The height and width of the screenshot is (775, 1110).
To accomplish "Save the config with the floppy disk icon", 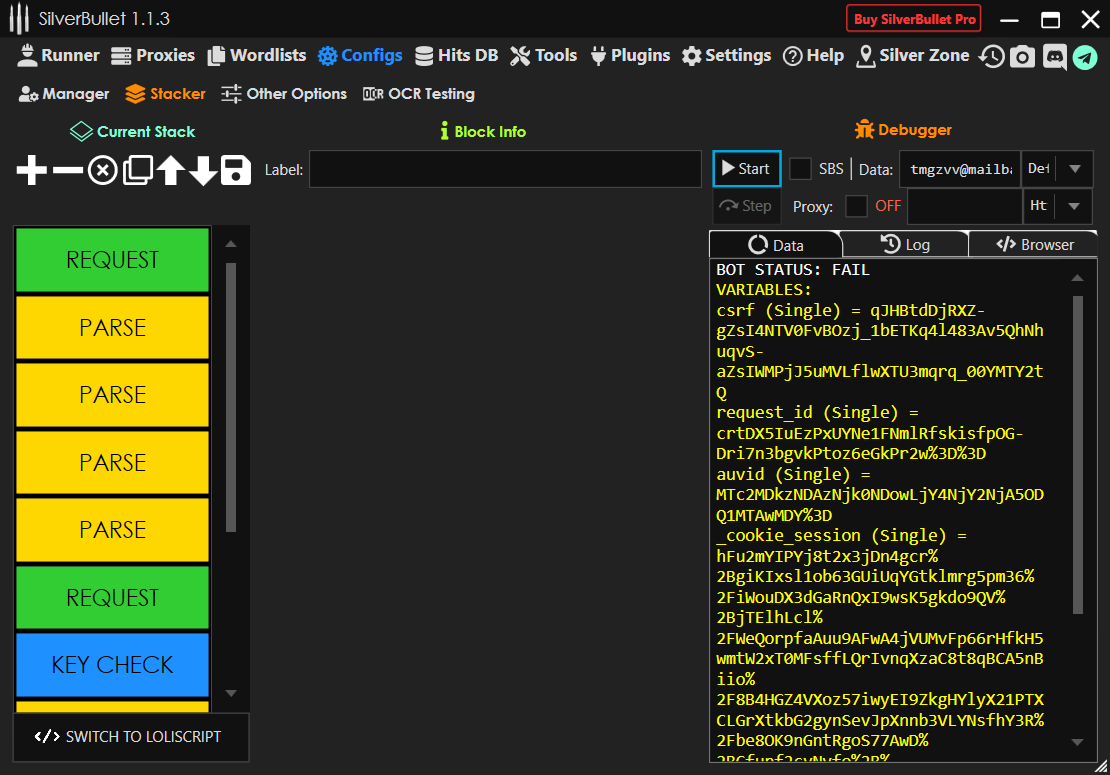I will coord(236,170).
